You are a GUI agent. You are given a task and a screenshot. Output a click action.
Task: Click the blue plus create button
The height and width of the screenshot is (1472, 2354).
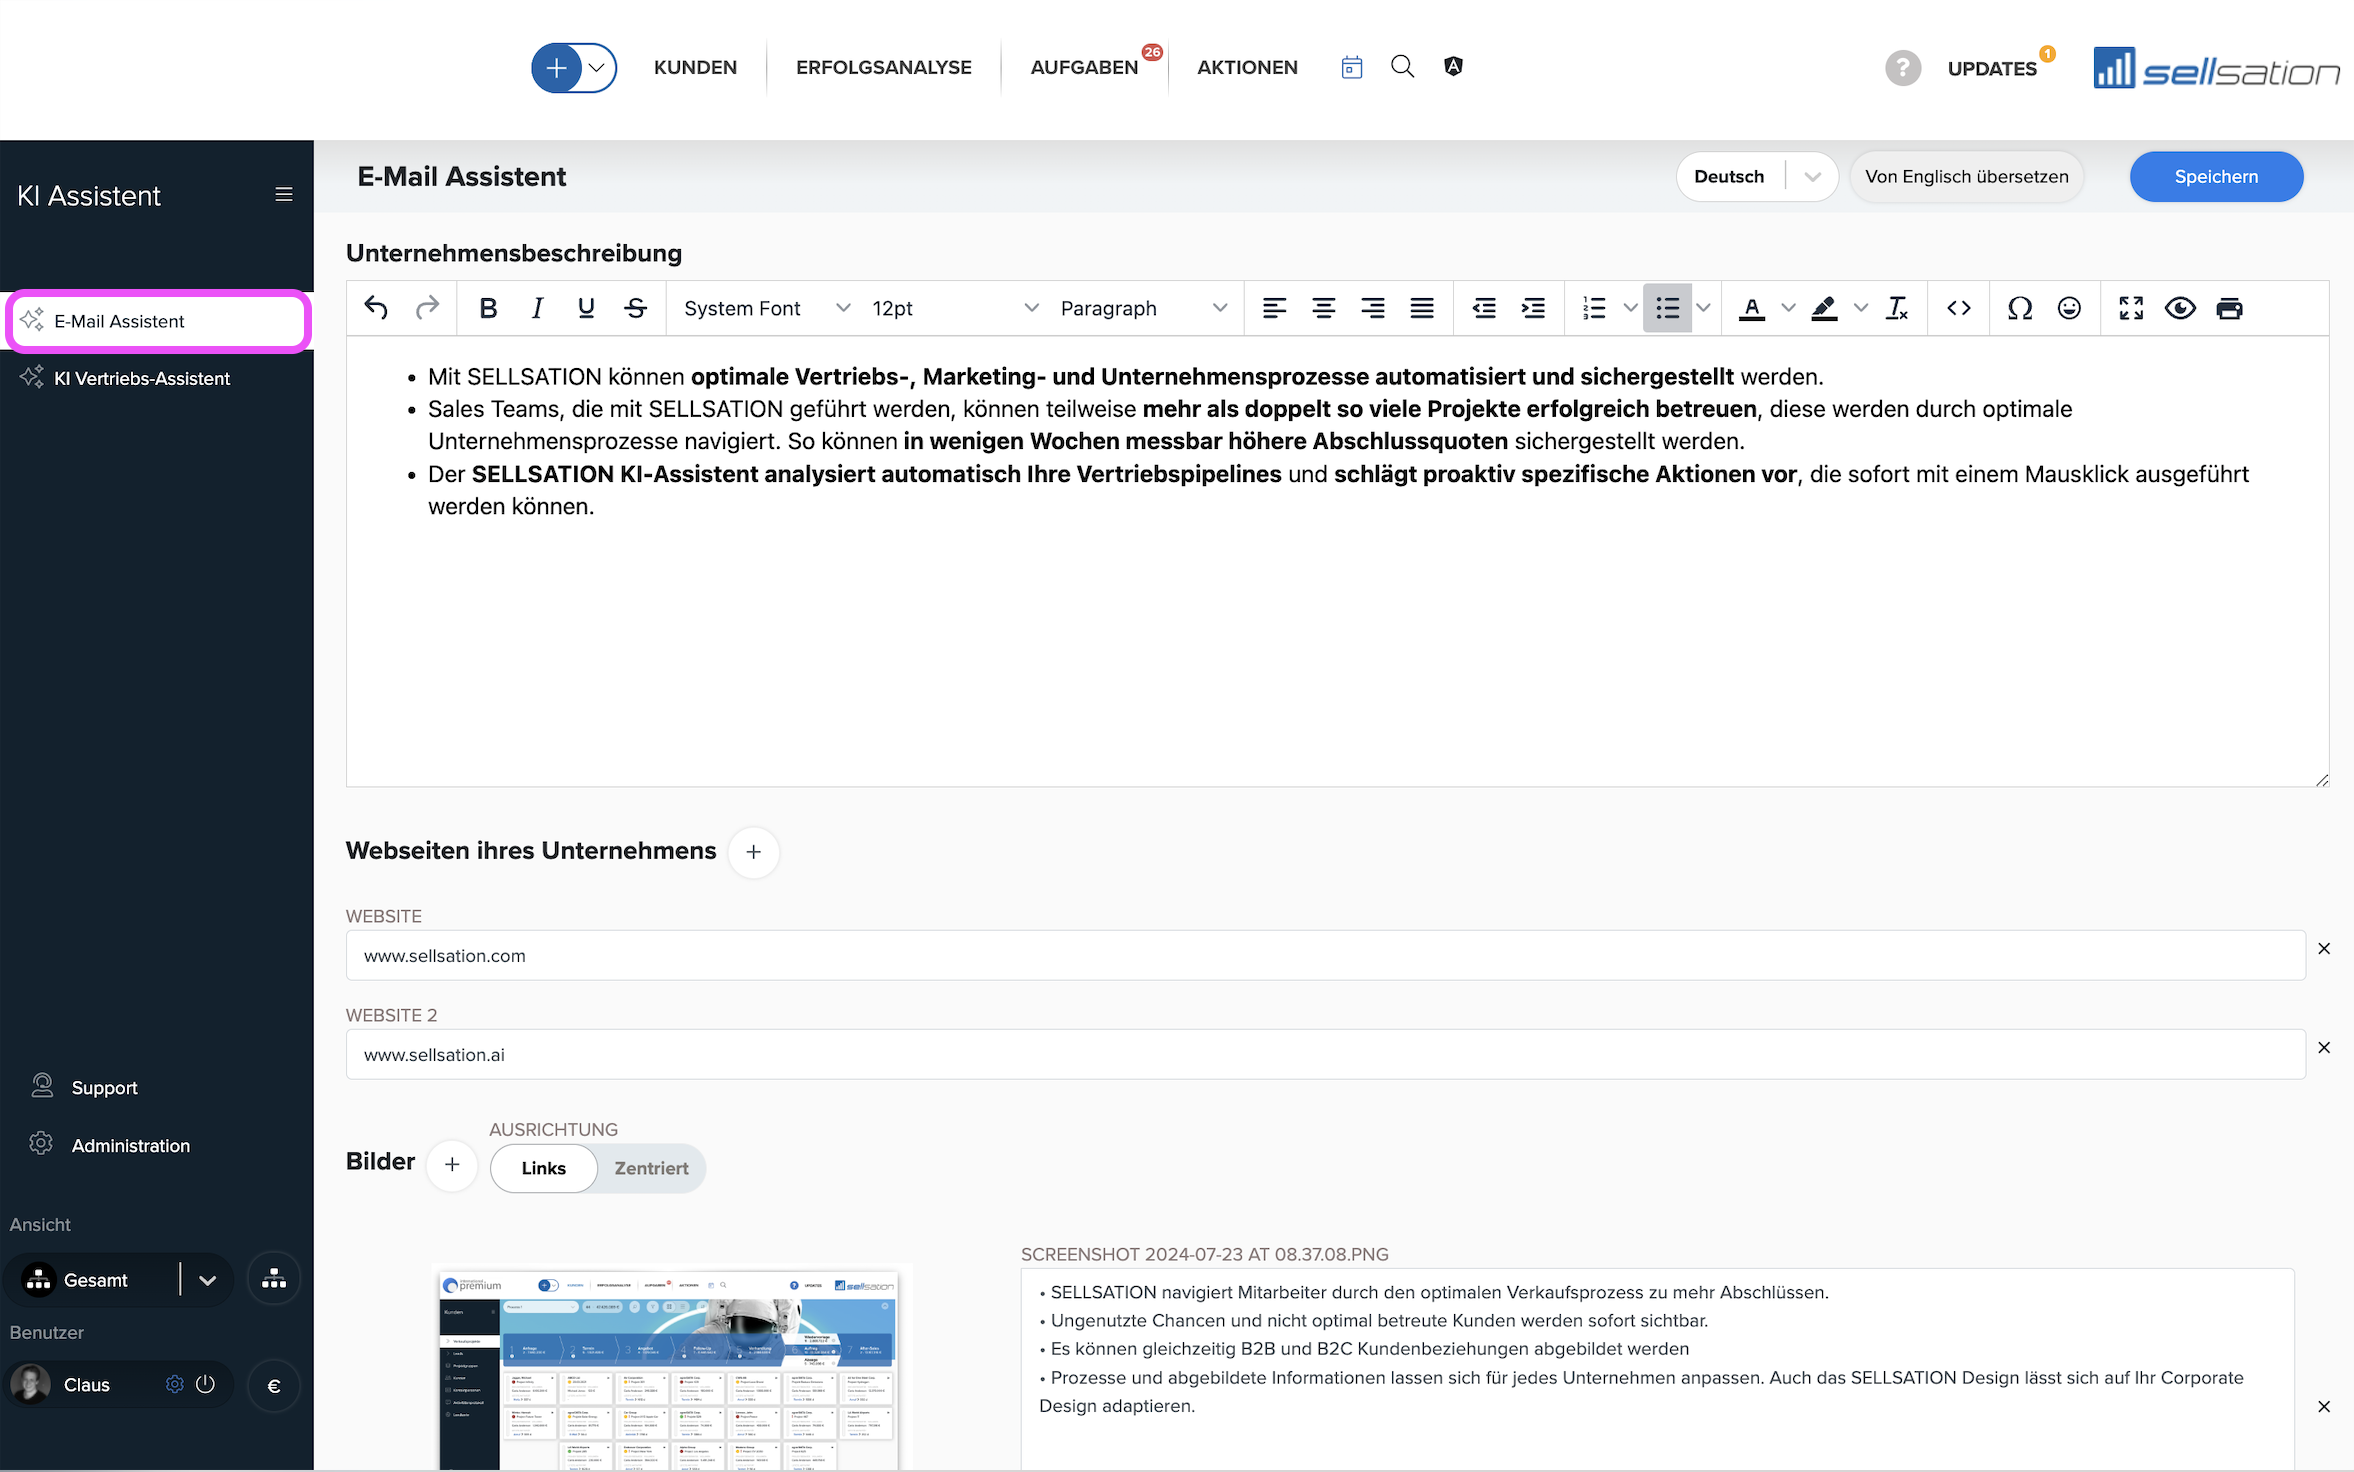(556, 68)
